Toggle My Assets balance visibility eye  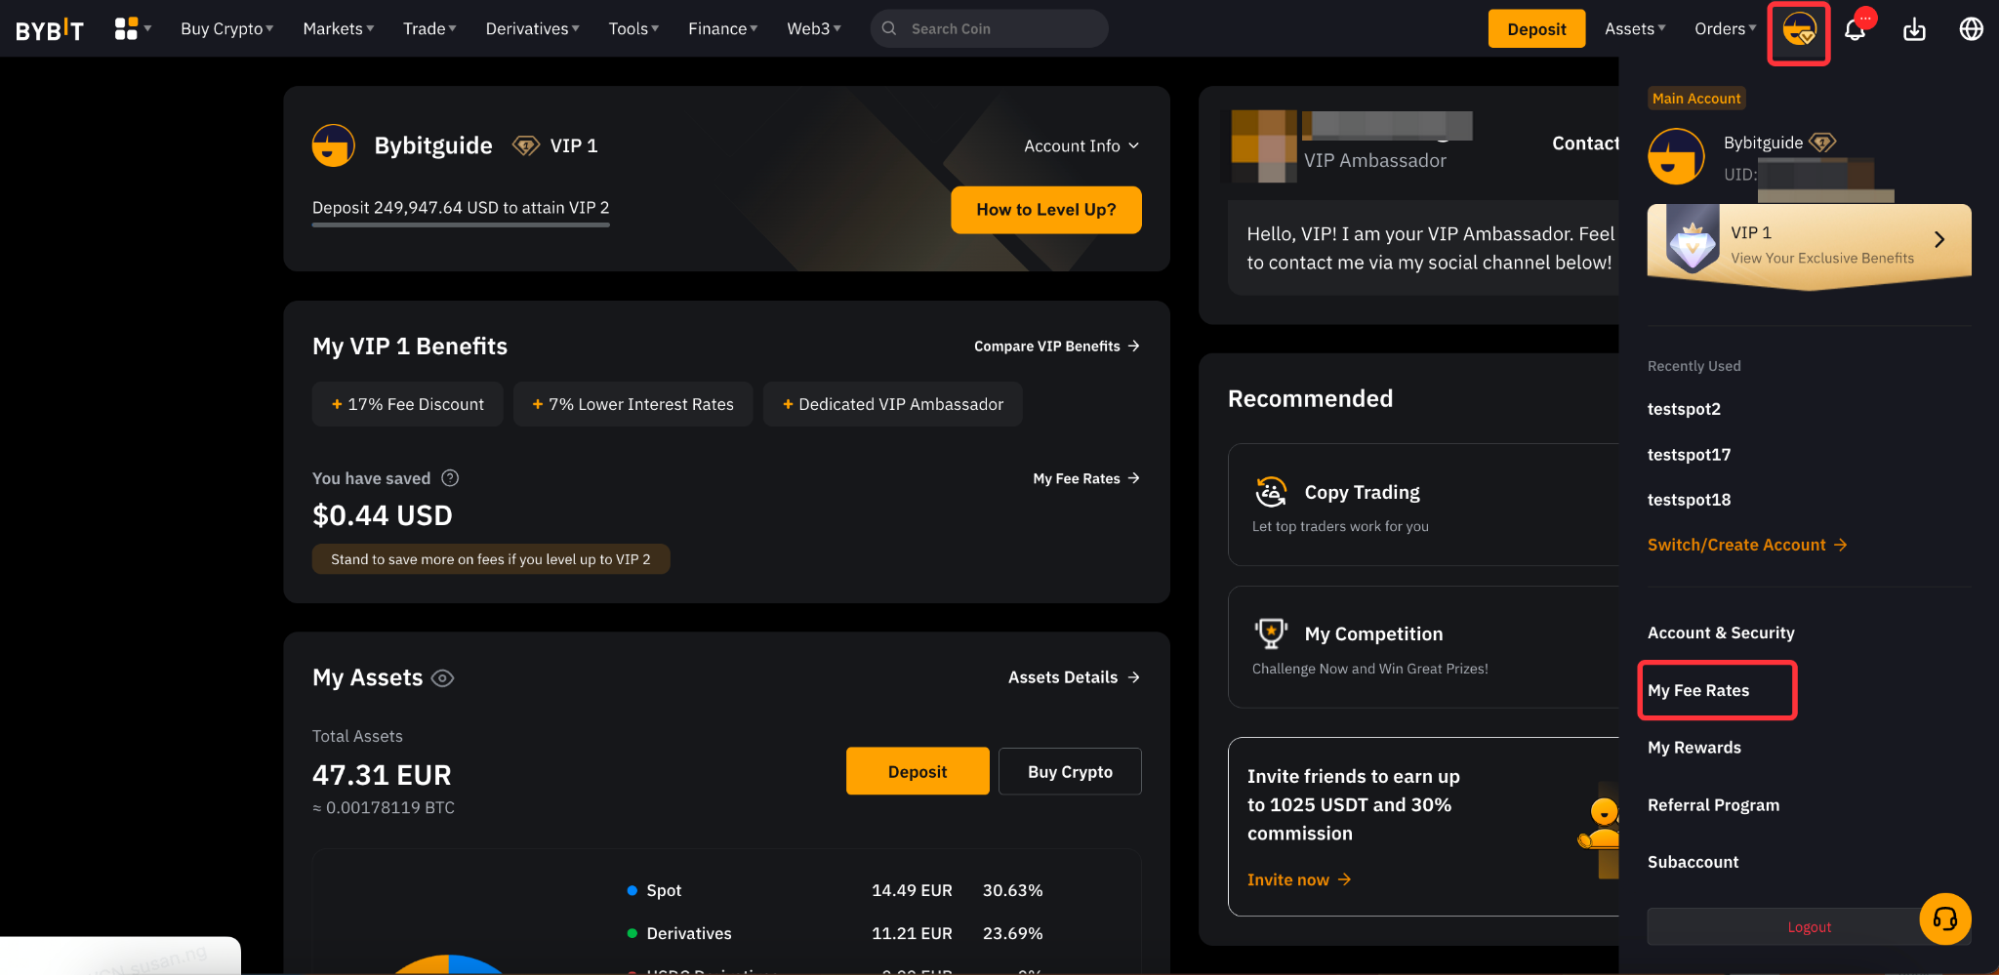(x=442, y=678)
